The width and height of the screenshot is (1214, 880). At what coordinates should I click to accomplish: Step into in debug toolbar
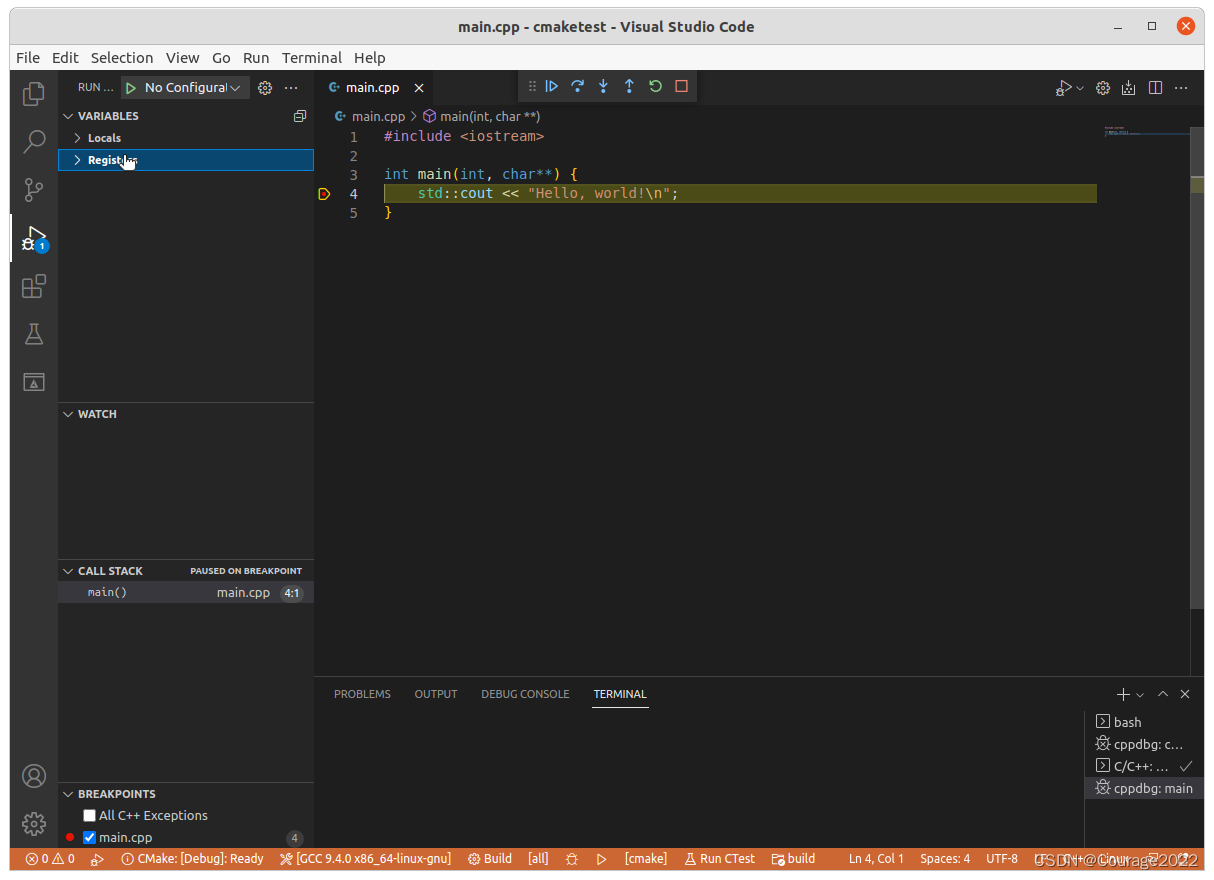click(603, 86)
